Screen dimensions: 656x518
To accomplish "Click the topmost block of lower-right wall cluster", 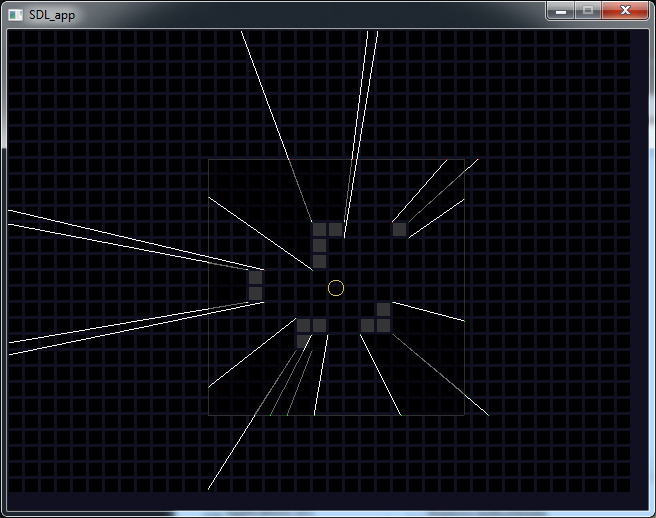I will [x=383, y=309].
